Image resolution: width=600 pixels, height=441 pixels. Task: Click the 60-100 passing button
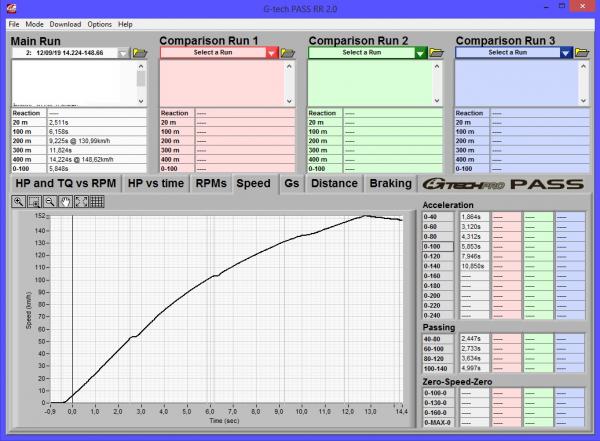click(x=438, y=349)
